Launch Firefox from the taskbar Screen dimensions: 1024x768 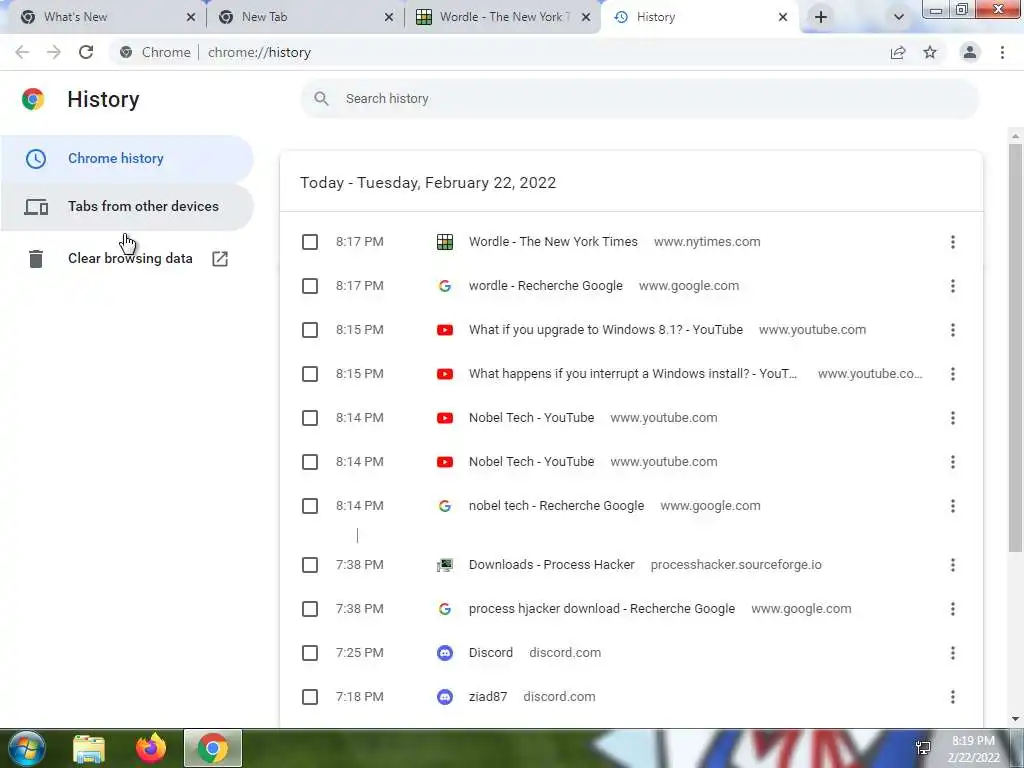[151, 748]
